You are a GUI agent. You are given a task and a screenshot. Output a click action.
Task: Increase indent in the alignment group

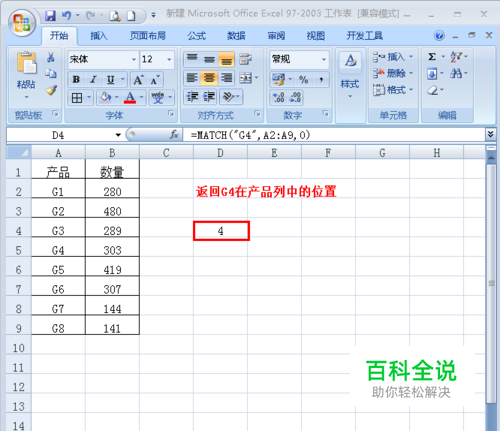click(x=209, y=97)
